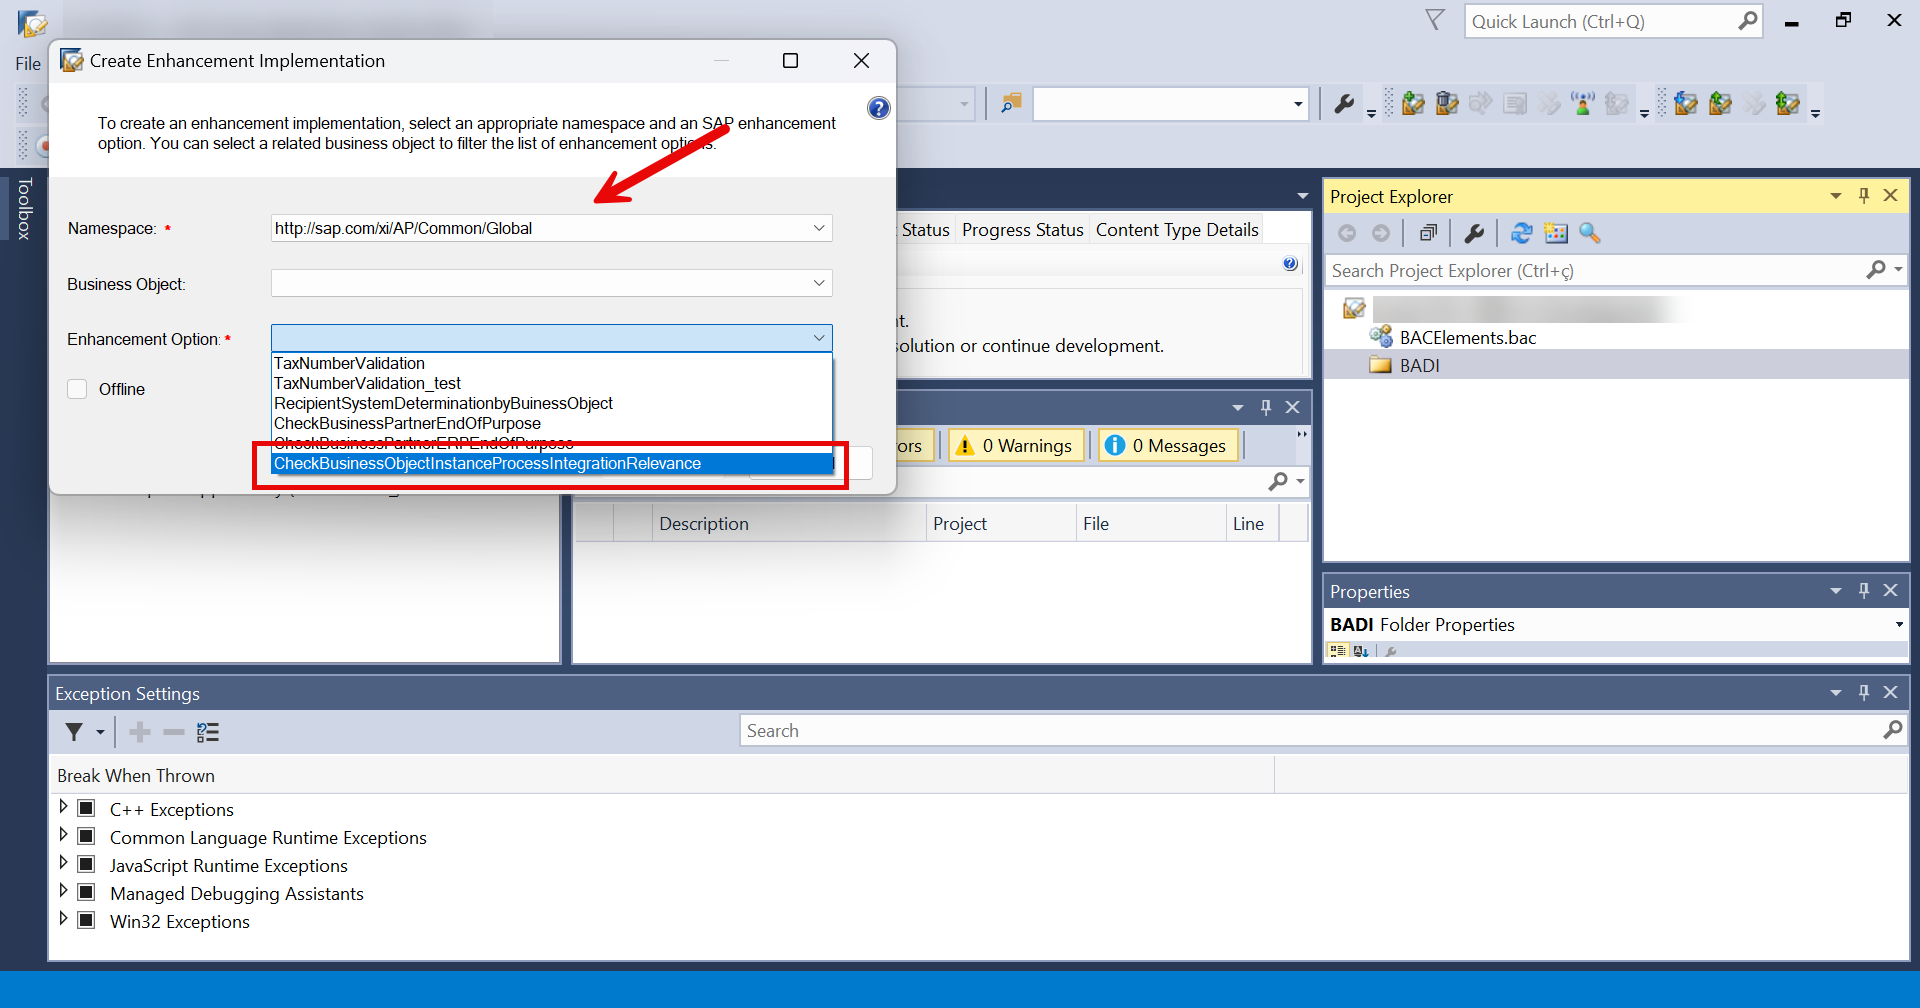Select TaxNumberValidation option

tap(552, 363)
